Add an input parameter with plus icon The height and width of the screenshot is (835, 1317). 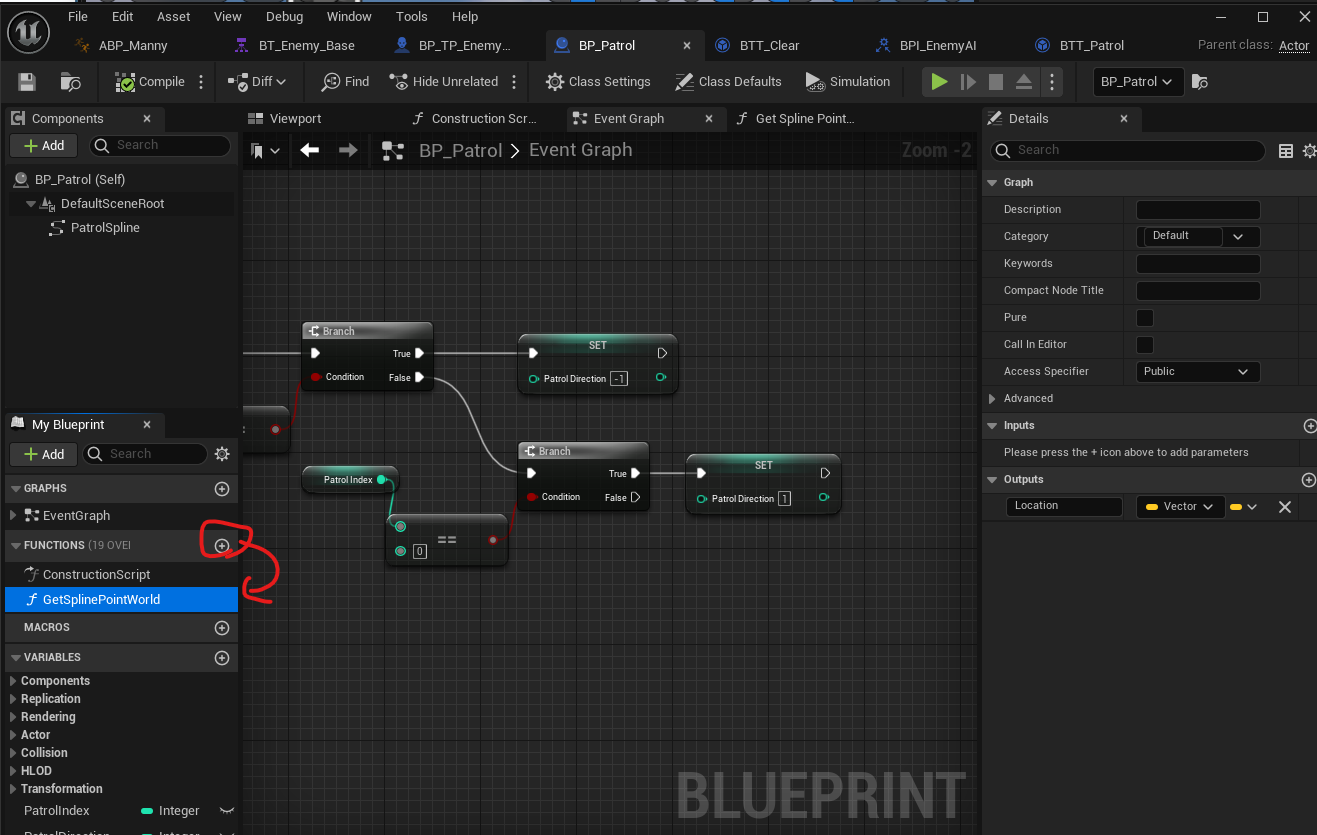[1310, 426]
